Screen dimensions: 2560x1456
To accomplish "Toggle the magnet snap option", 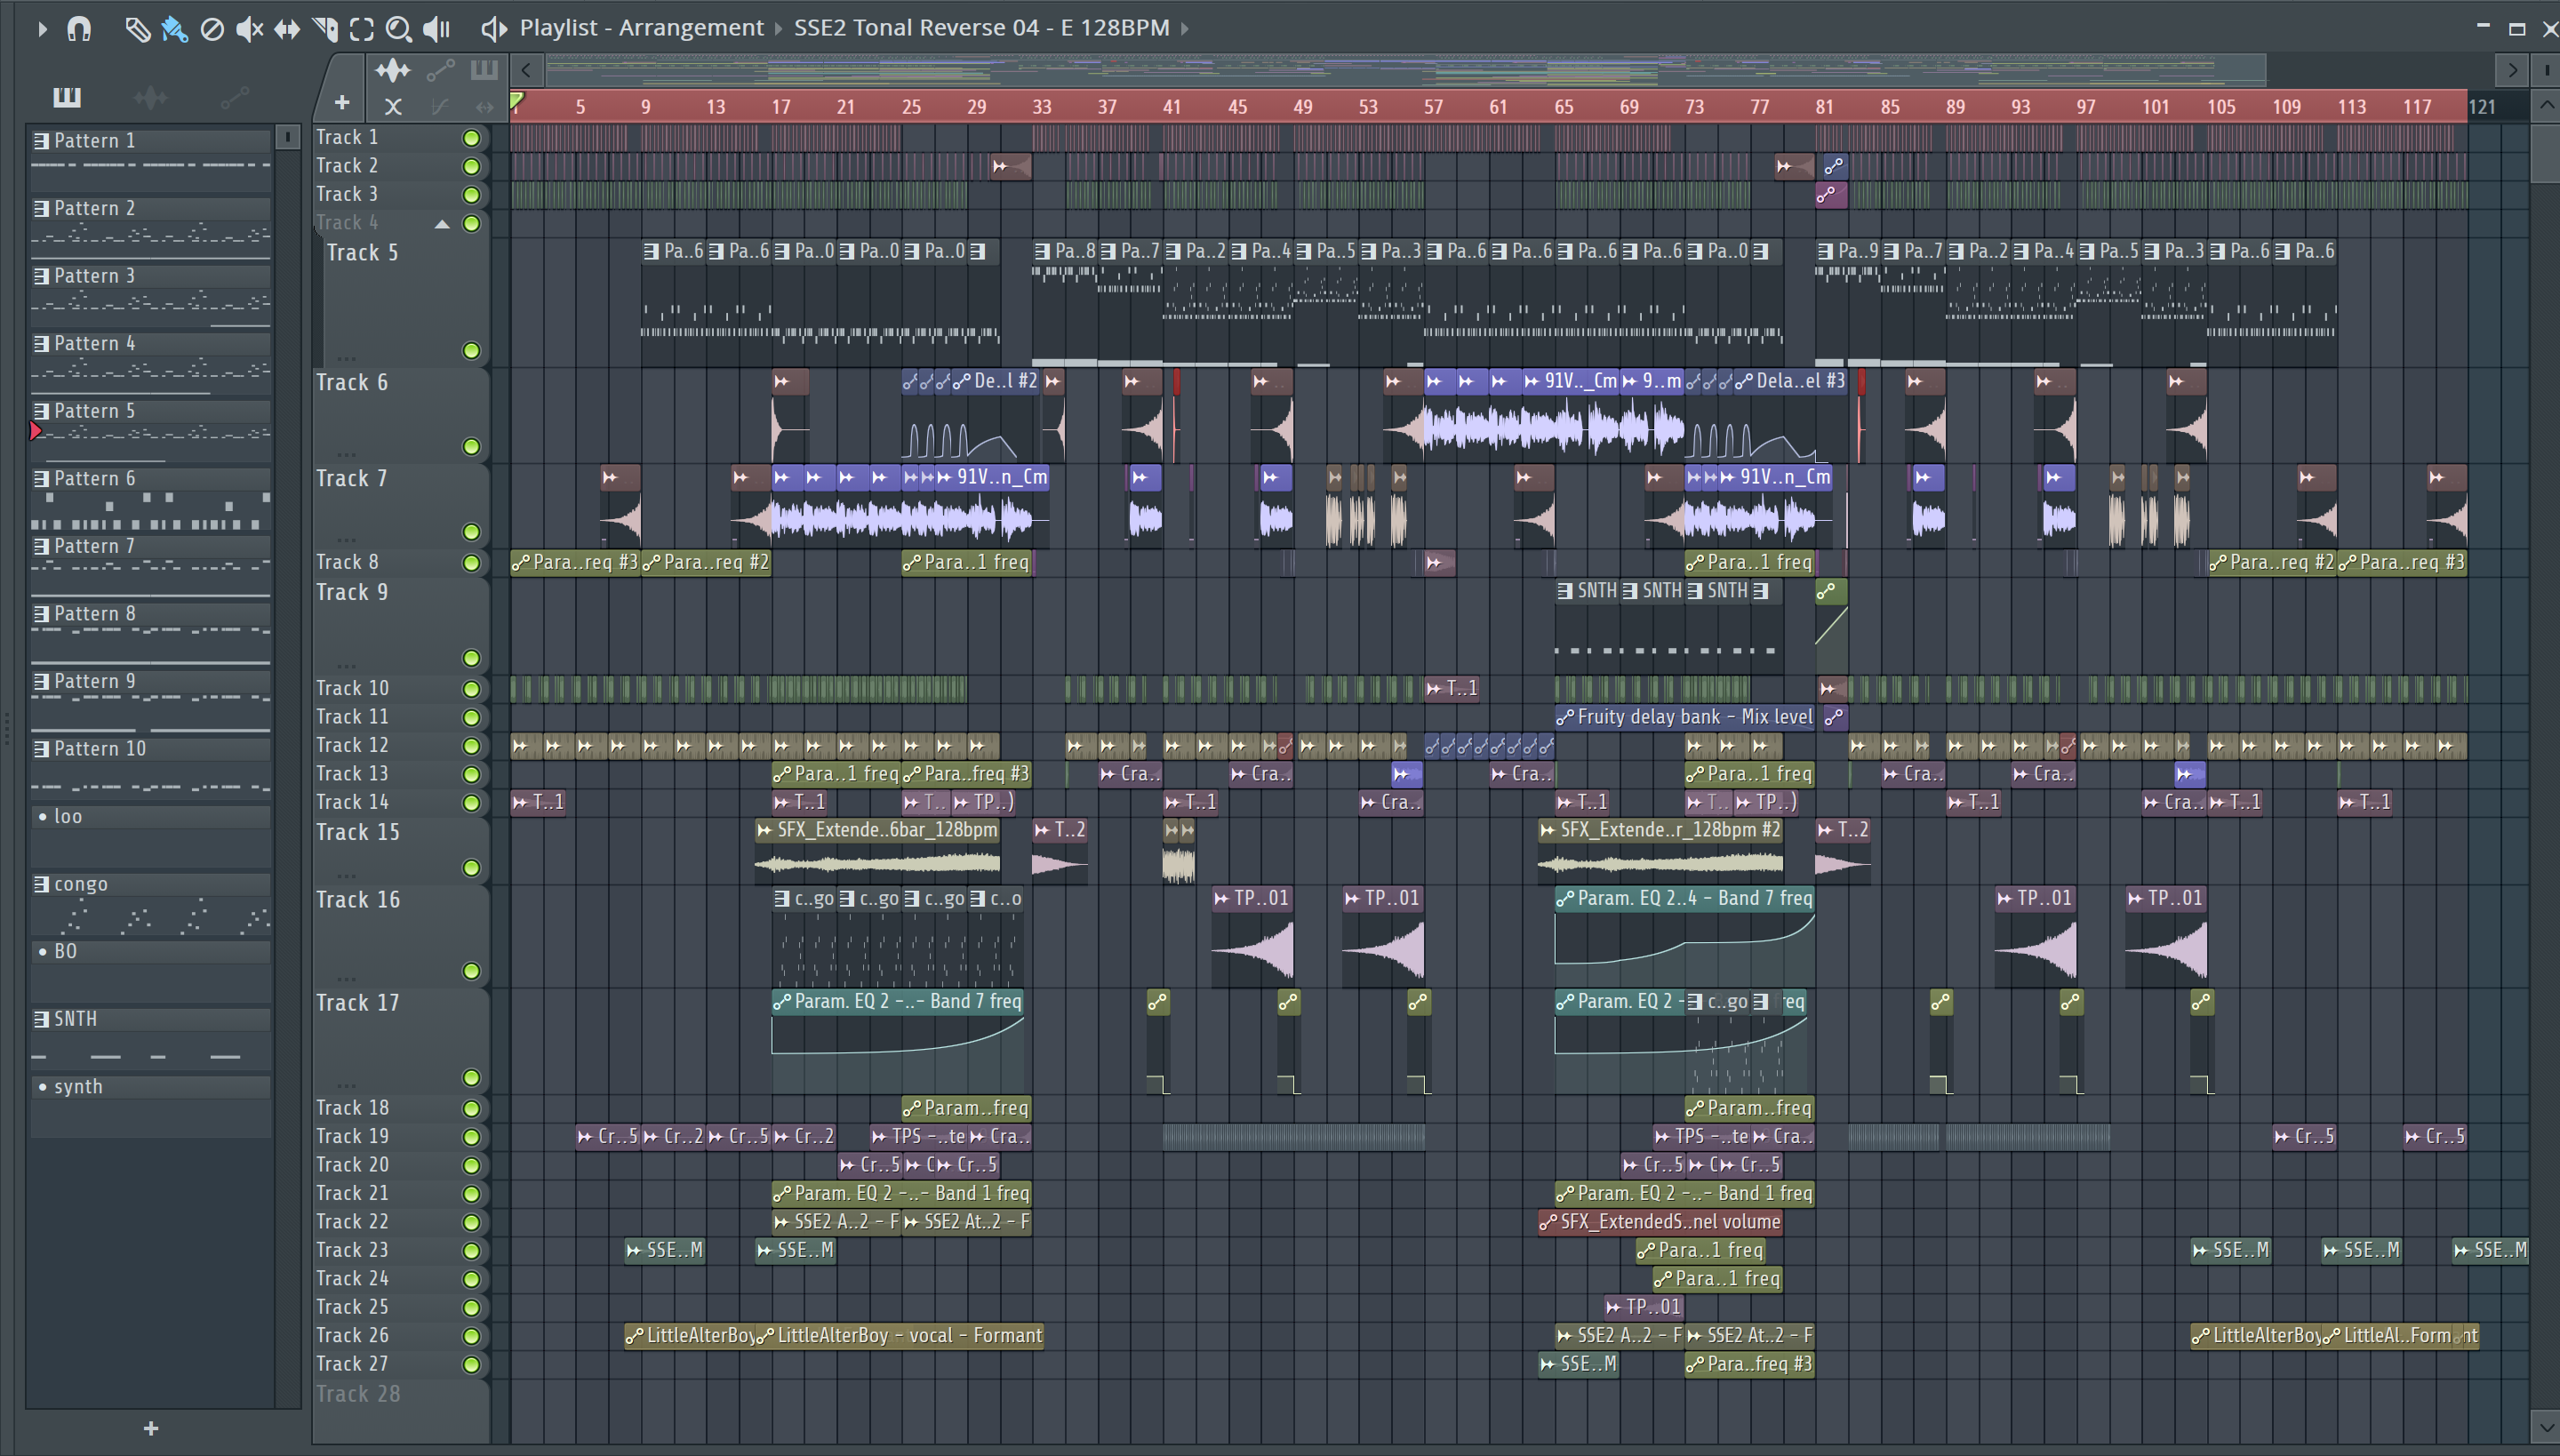I will tap(79, 29).
